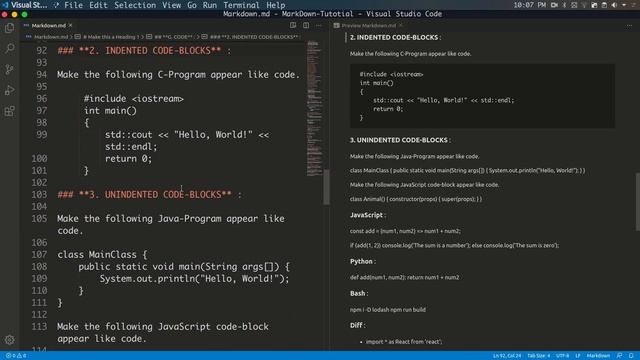Click the clock showing 10:07 PM
Image resolution: width=640 pixels, height=360 pixels.
coord(530,5)
